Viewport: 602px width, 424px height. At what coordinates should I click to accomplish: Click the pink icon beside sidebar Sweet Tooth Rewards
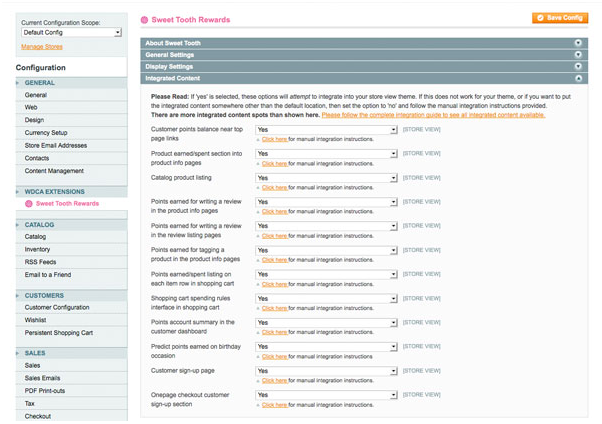[29, 204]
